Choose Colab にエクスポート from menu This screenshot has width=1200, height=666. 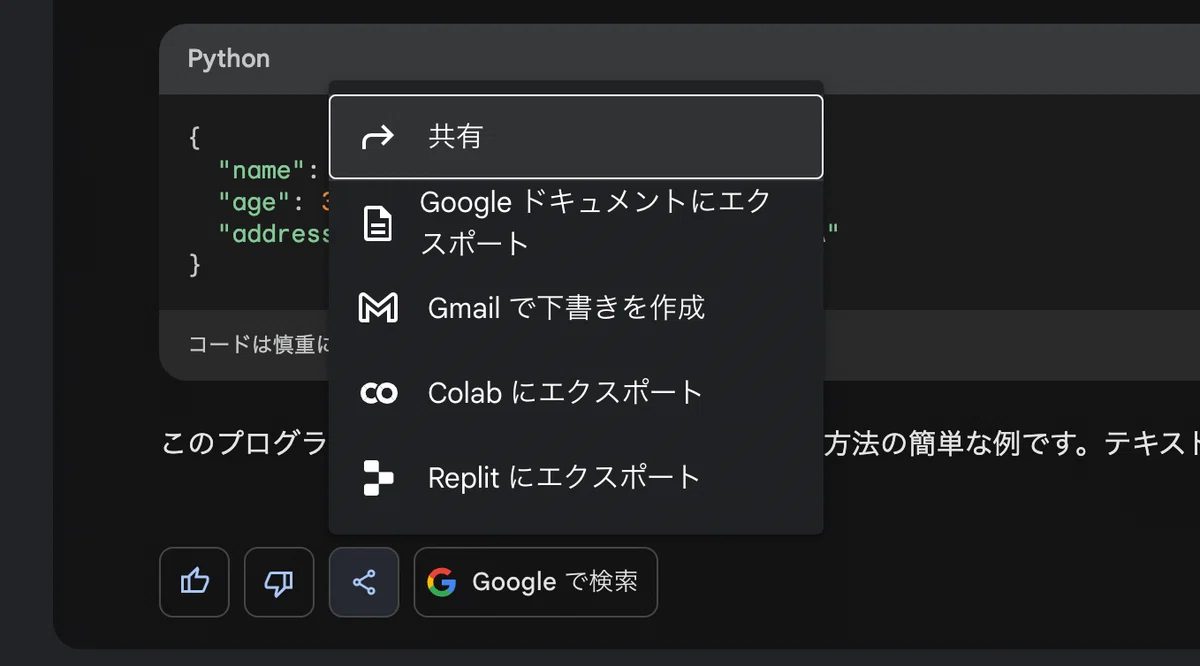[576, 392]
